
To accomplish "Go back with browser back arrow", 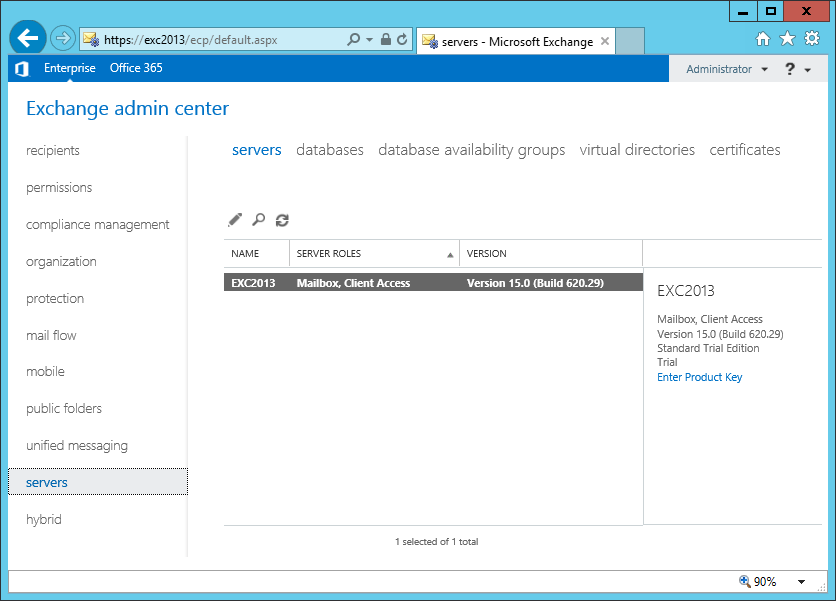I will click(x=27, y=38).
